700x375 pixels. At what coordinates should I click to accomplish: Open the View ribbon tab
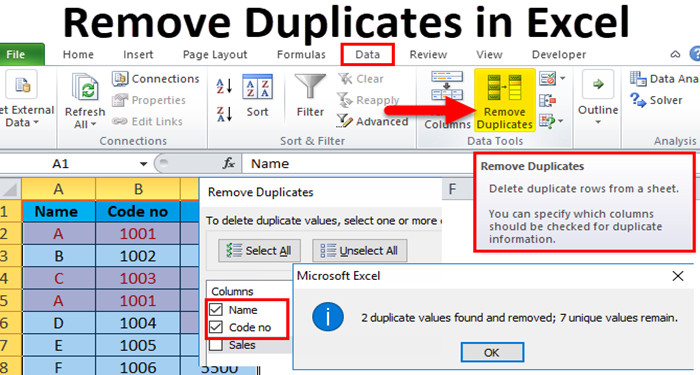pyautogui.click(x=489, y=54)
